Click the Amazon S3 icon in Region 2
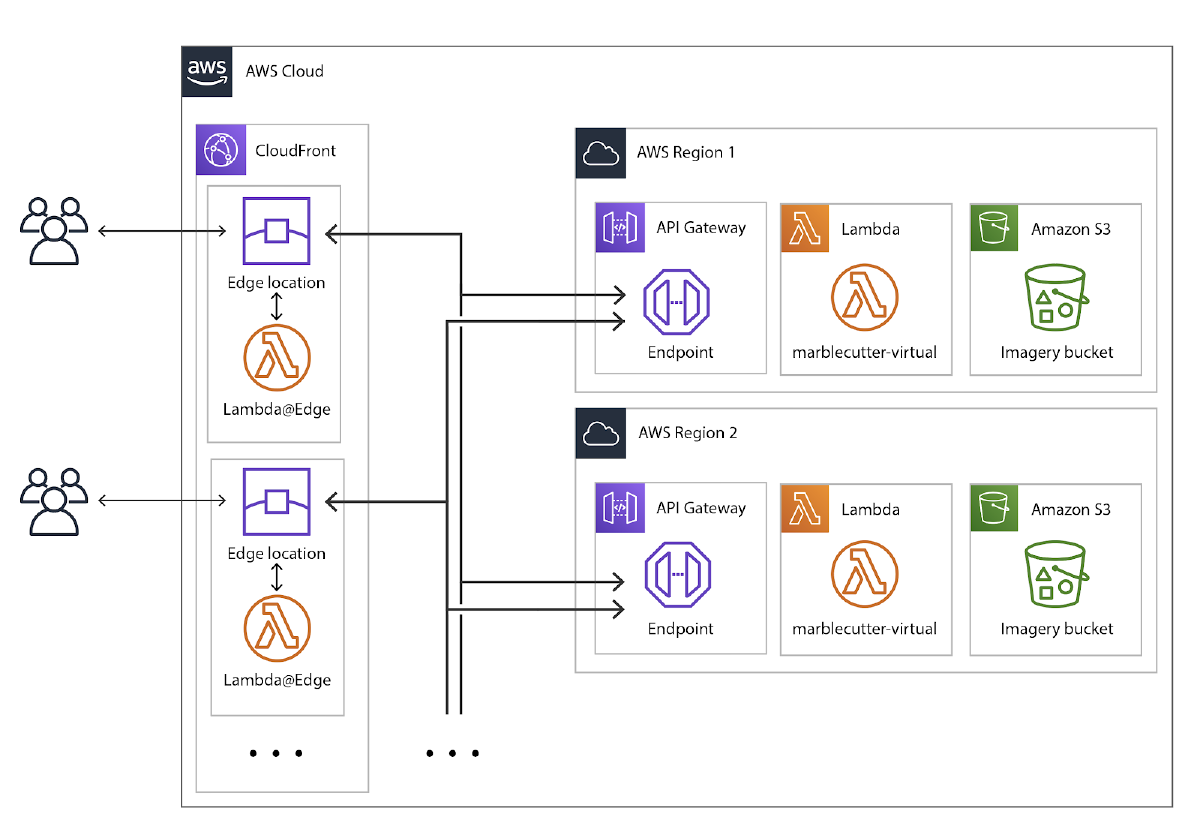 click(993, 509)
